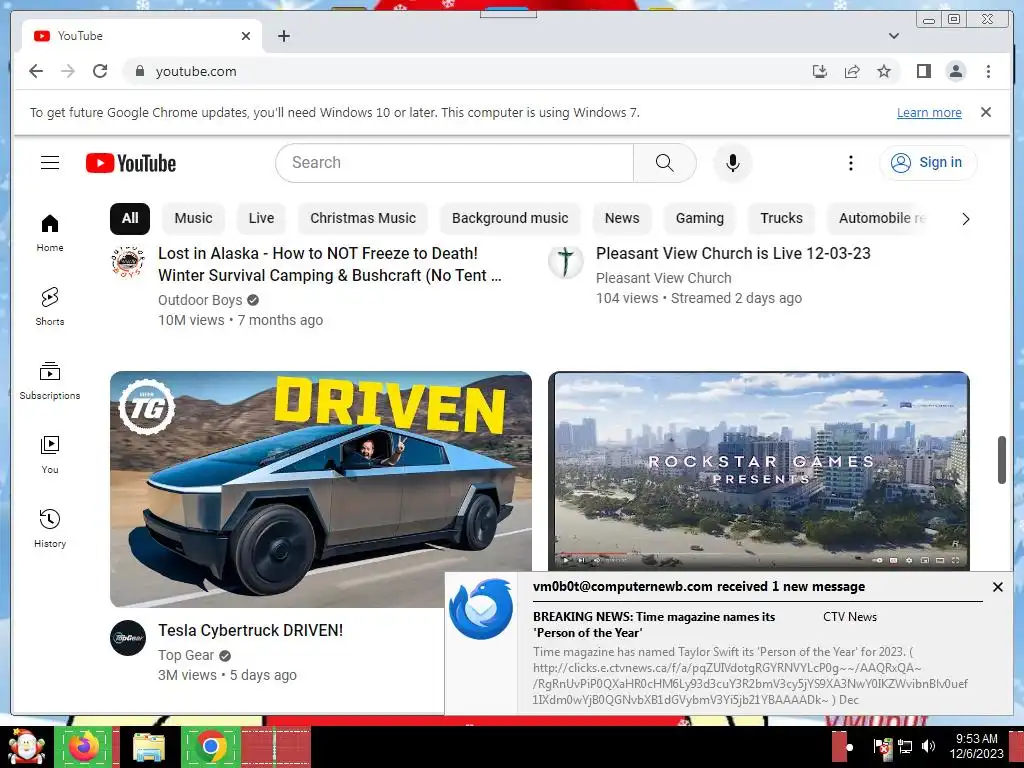
Task: Click Chrome icon in taskbar
Action: 210,747
